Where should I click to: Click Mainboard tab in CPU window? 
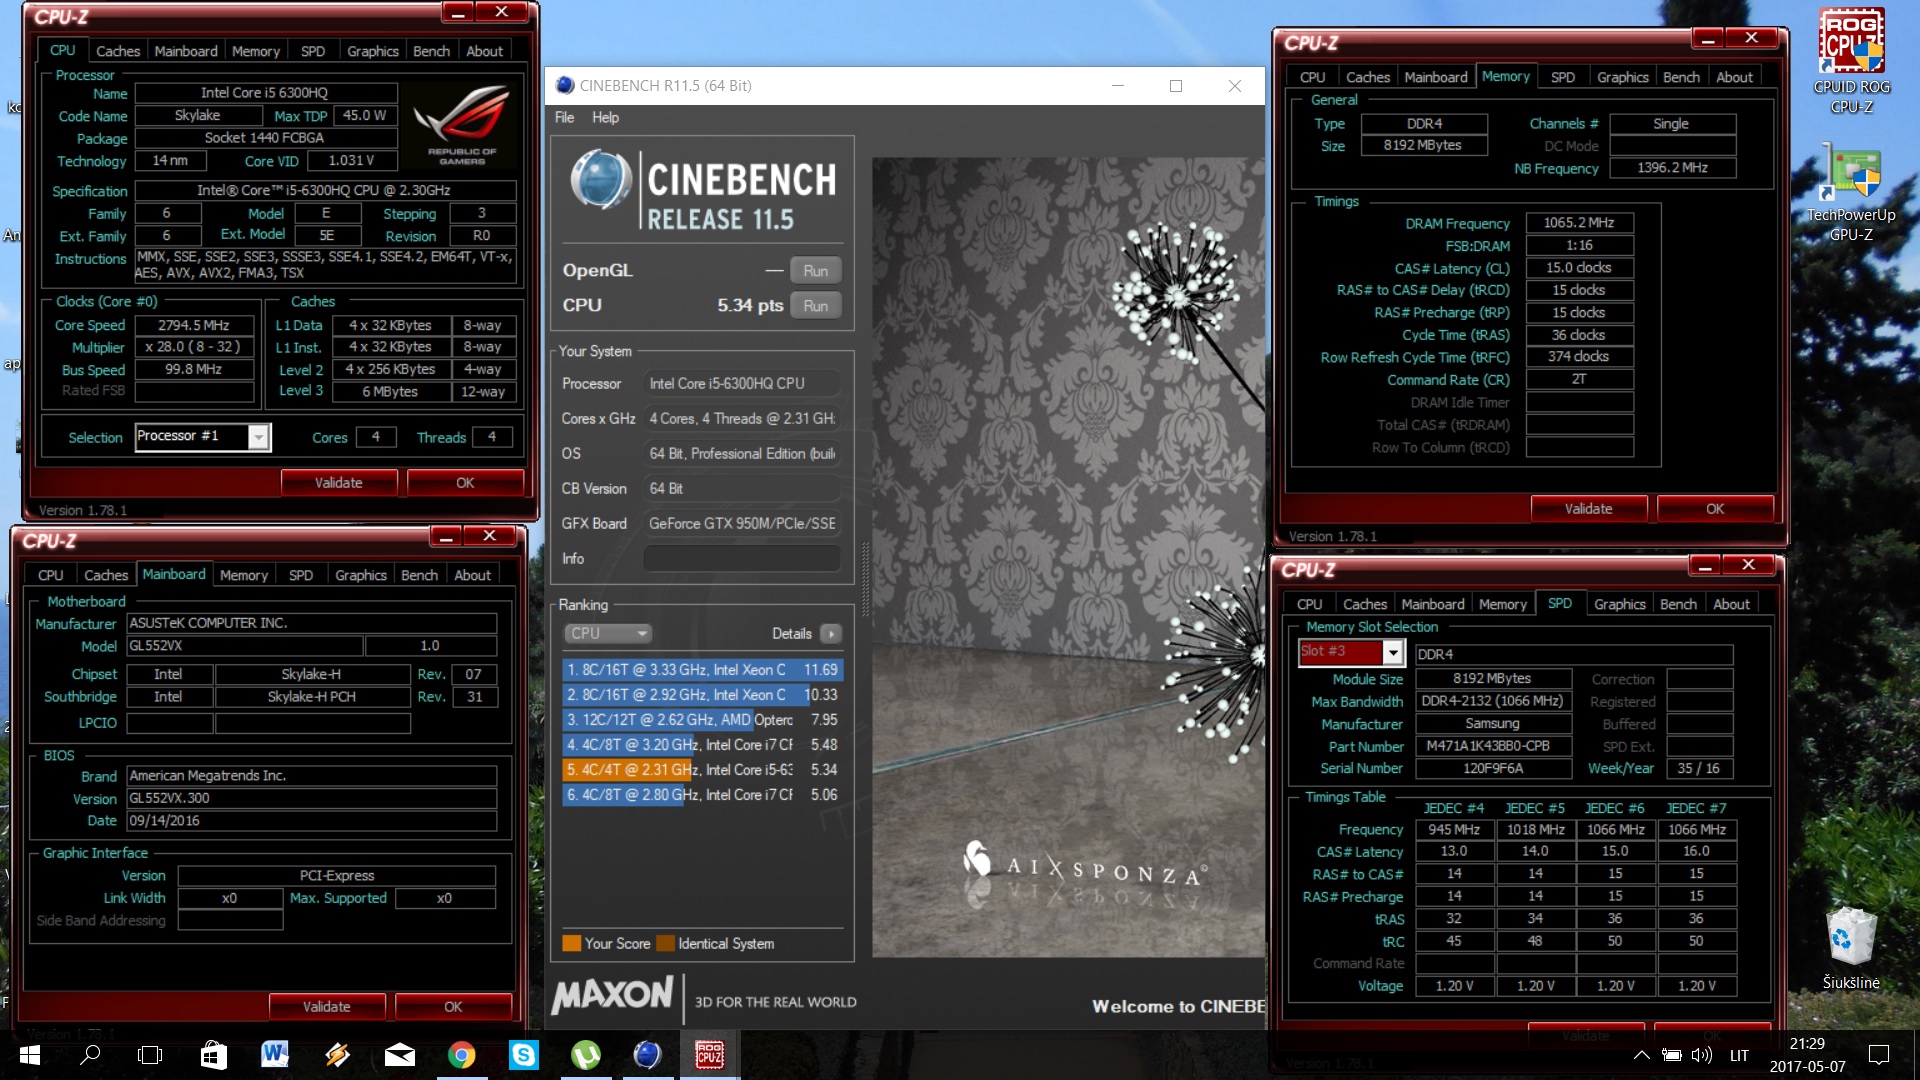tap(186, 51)
